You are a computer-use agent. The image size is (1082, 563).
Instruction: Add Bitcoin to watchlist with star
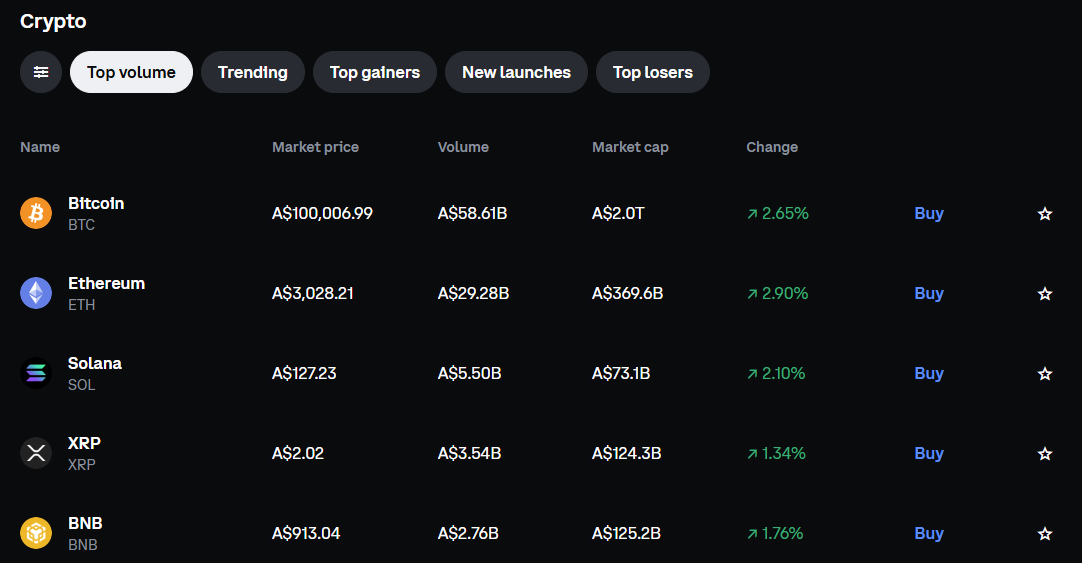pyautogui.click(x=1045, y=213)
